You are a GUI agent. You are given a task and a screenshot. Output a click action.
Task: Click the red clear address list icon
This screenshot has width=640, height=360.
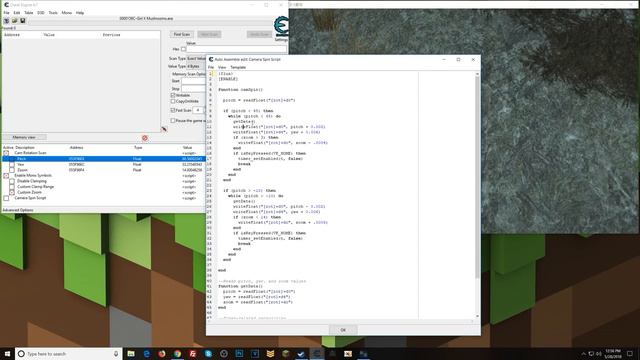coord(144,138)
